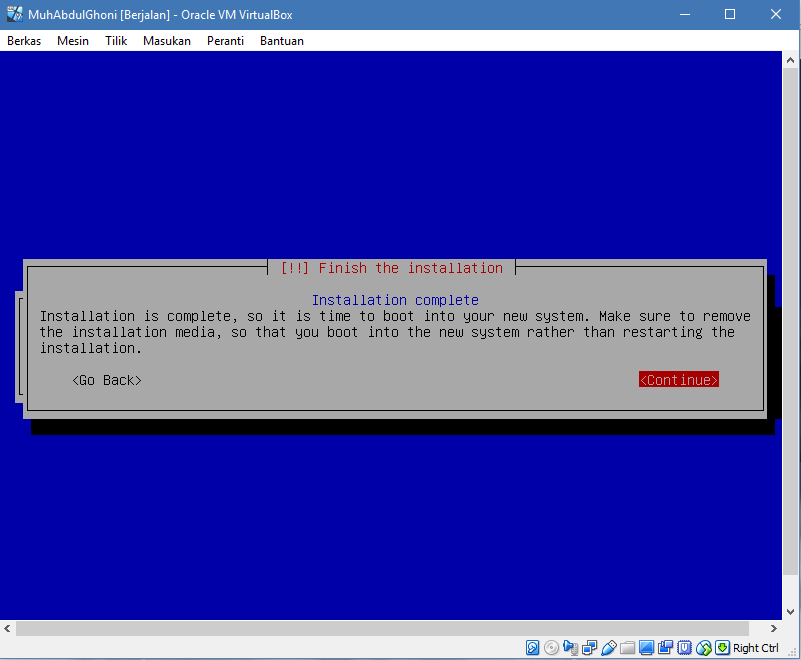This screenshot has height=660, width=801.
Task: Click the vertical scrollbar down arrow
Action: click(x=790, y=611)
